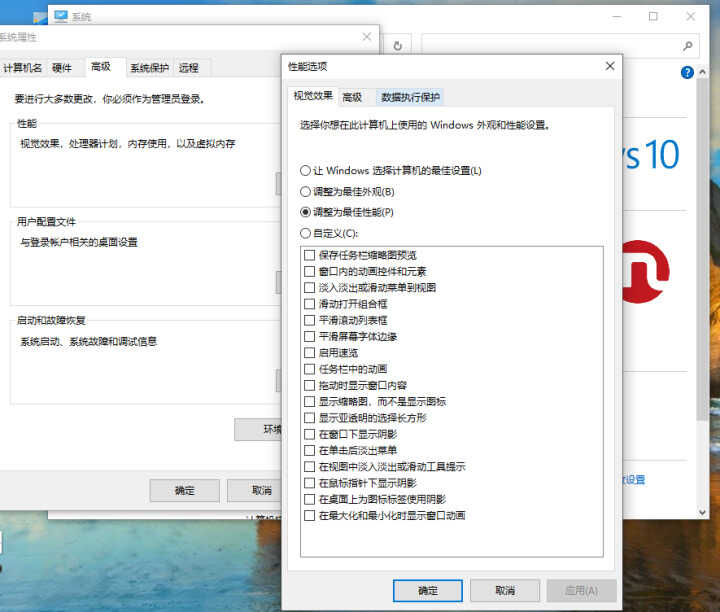Click 确定 in the 性能选项 dialog
This screenshot has width=720, height=612.
(428, 590)
